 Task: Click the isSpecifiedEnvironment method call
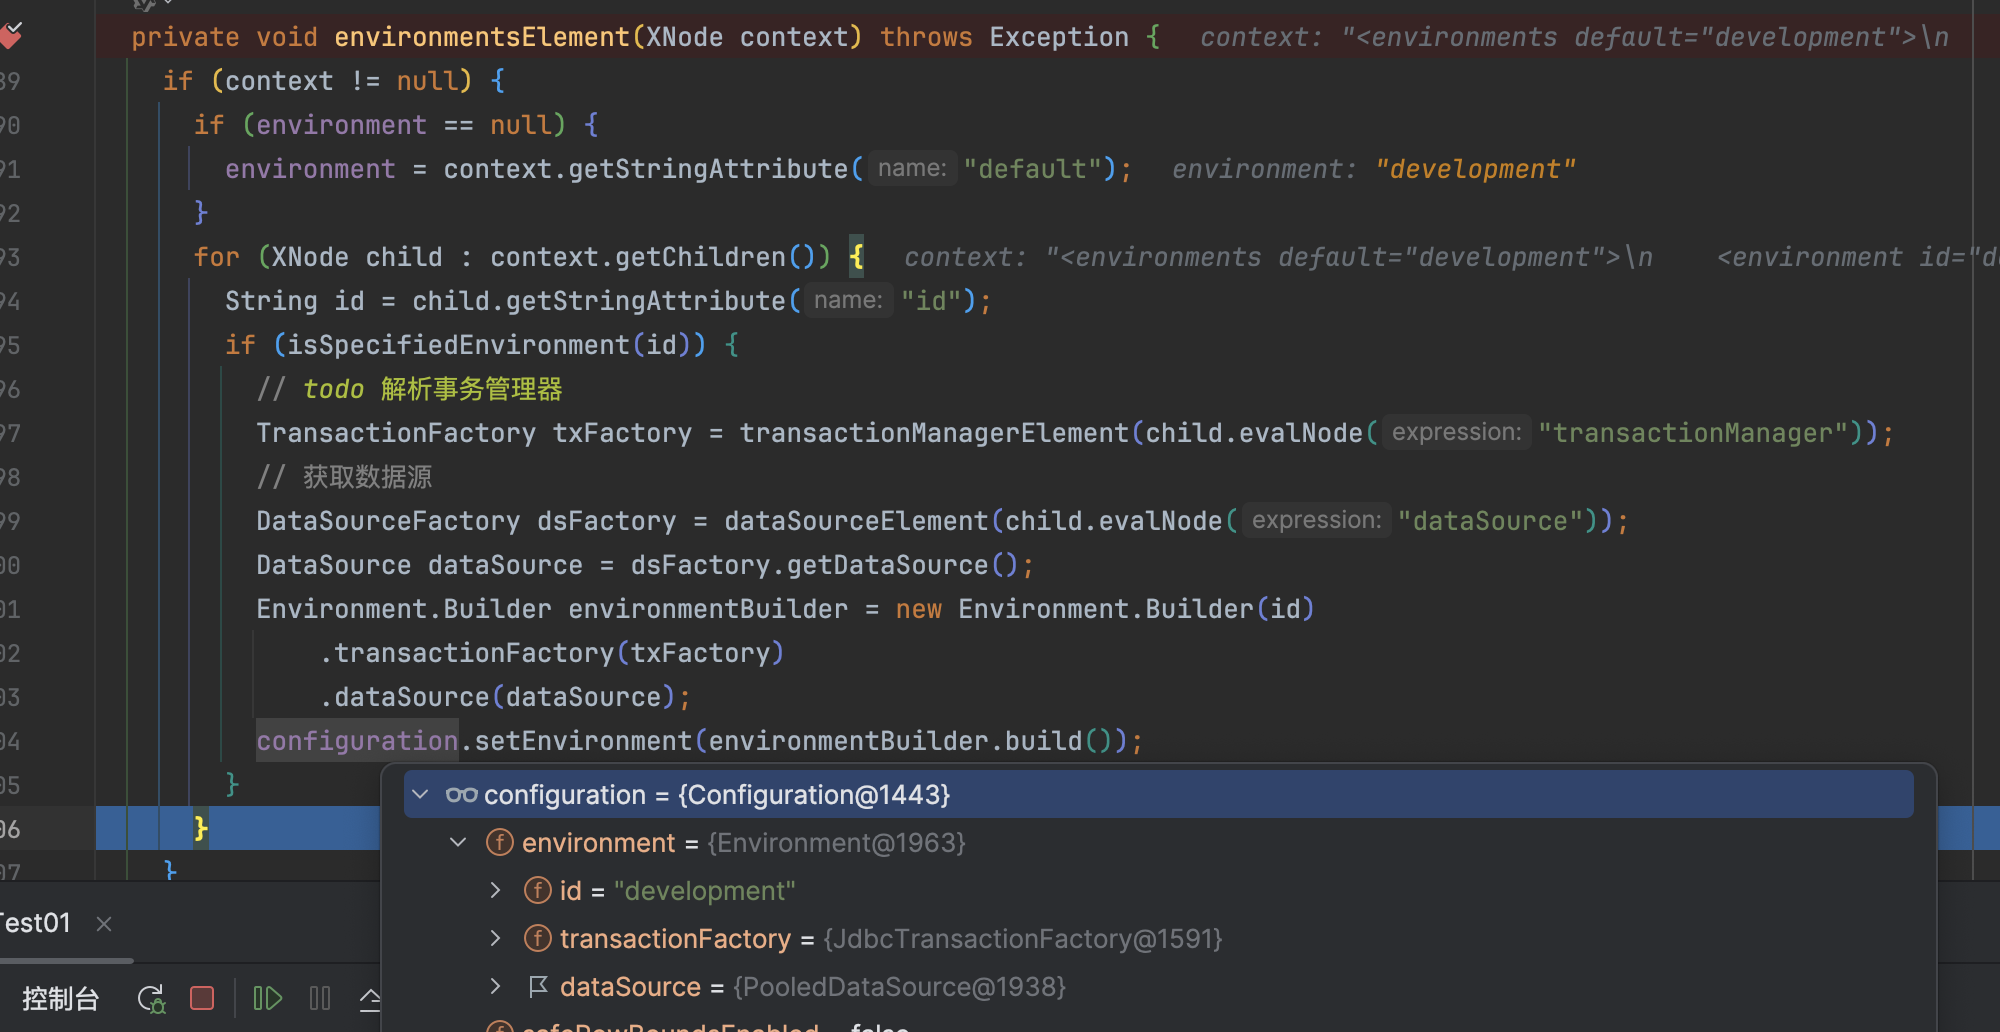(x=458, y=345)
